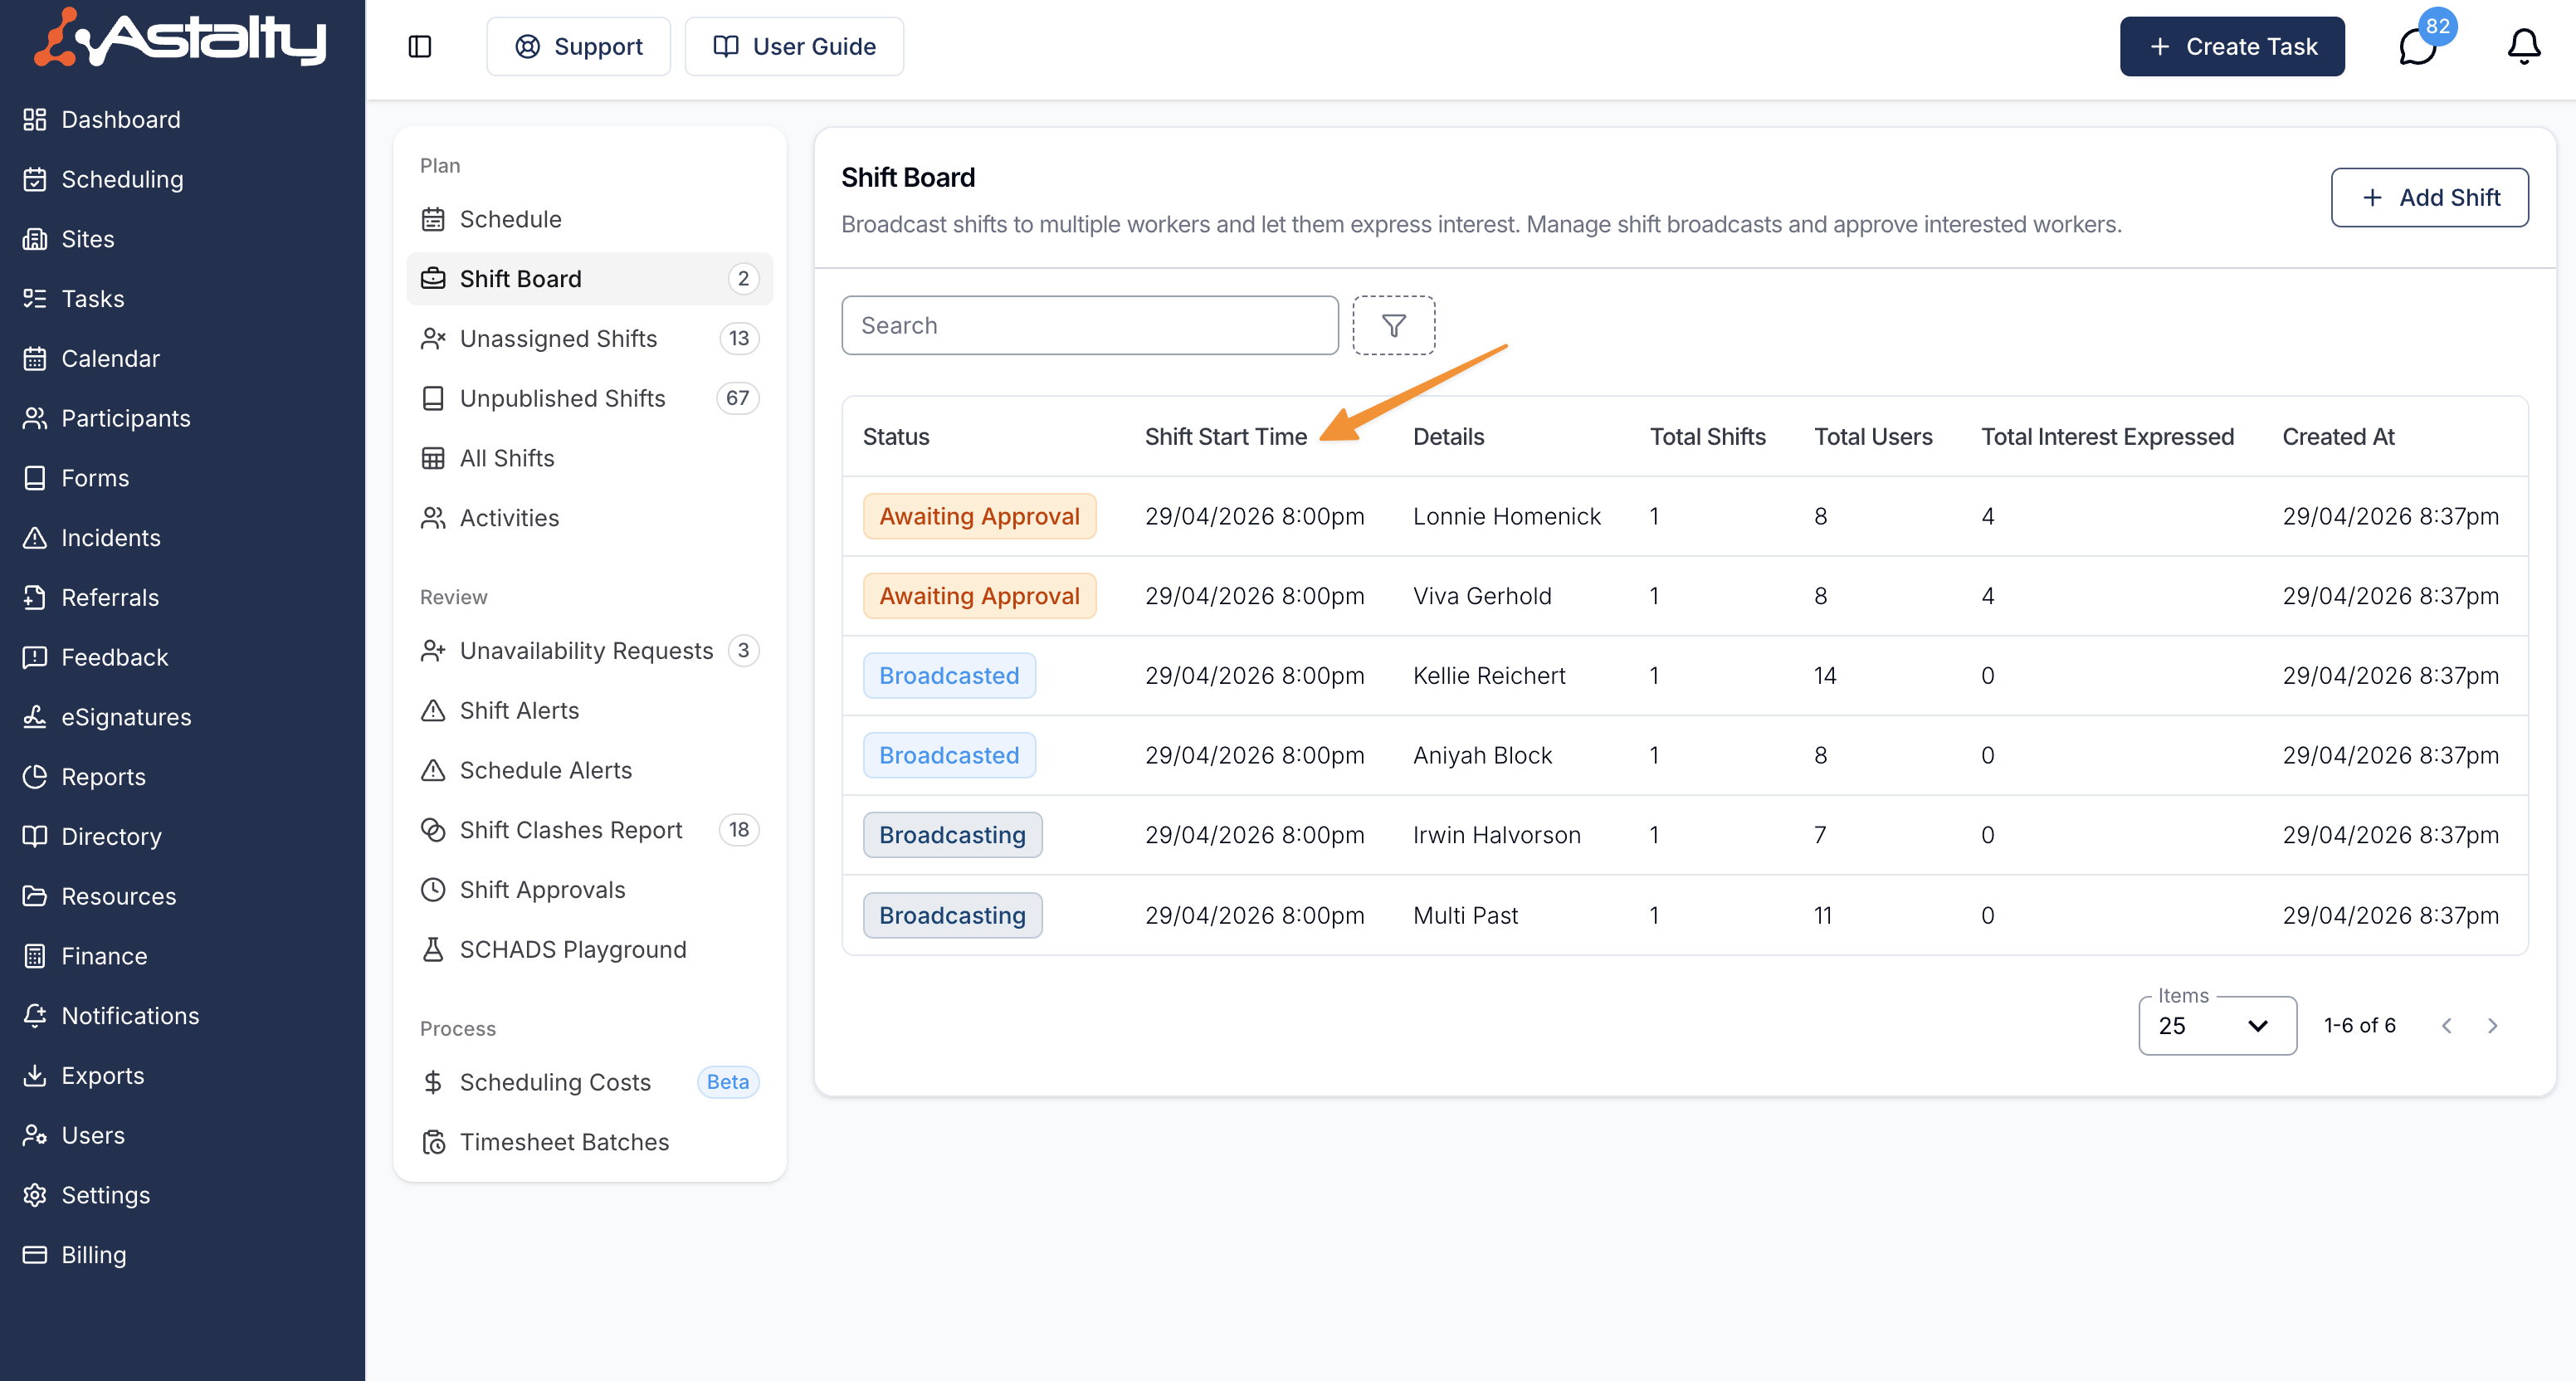Image resolution: width=2576 pixels, height=1381 pixels.
Task: Click the Shift Approvals clock icon
Action: point(433,890)
